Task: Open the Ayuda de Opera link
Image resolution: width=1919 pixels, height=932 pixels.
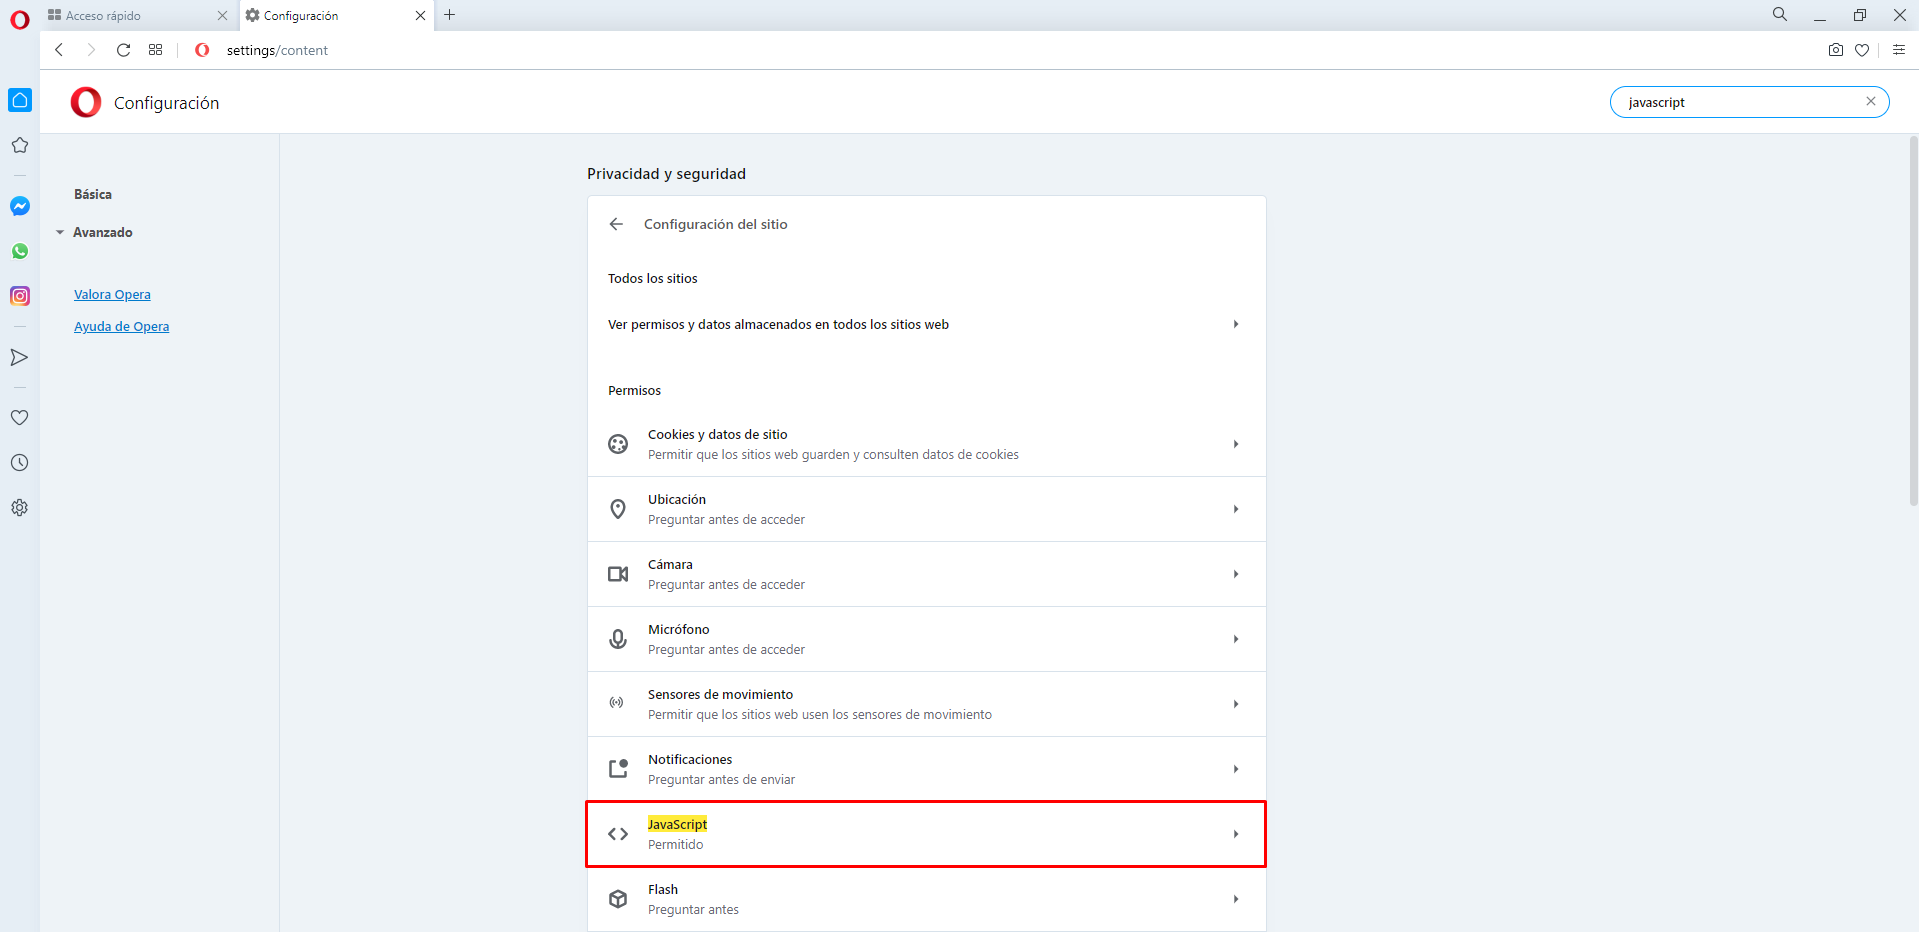Action: point(121,326)
